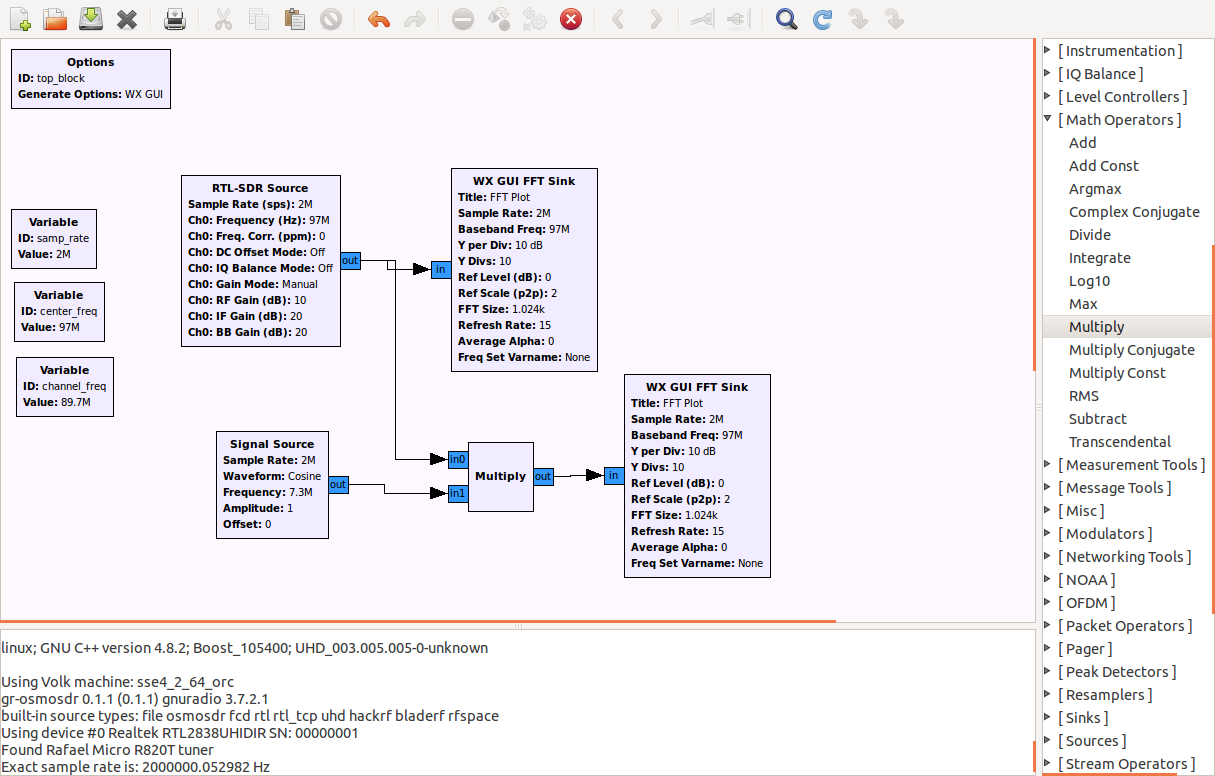
Task: Reload blocks with the blue refresh icon
Action: [822, 19]
